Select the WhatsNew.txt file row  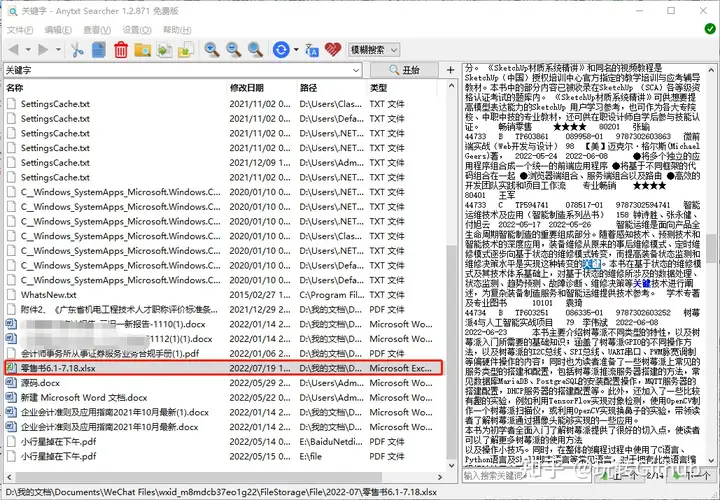(x=224, y=295)
